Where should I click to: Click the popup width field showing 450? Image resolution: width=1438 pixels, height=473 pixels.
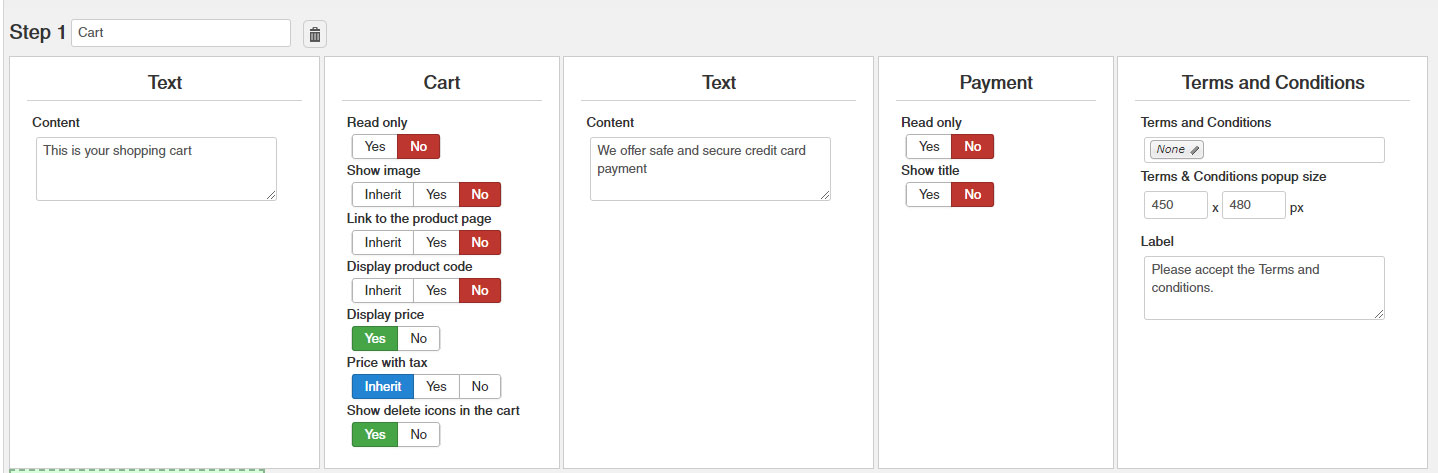pyautogui.click(x=1176, y=206)
